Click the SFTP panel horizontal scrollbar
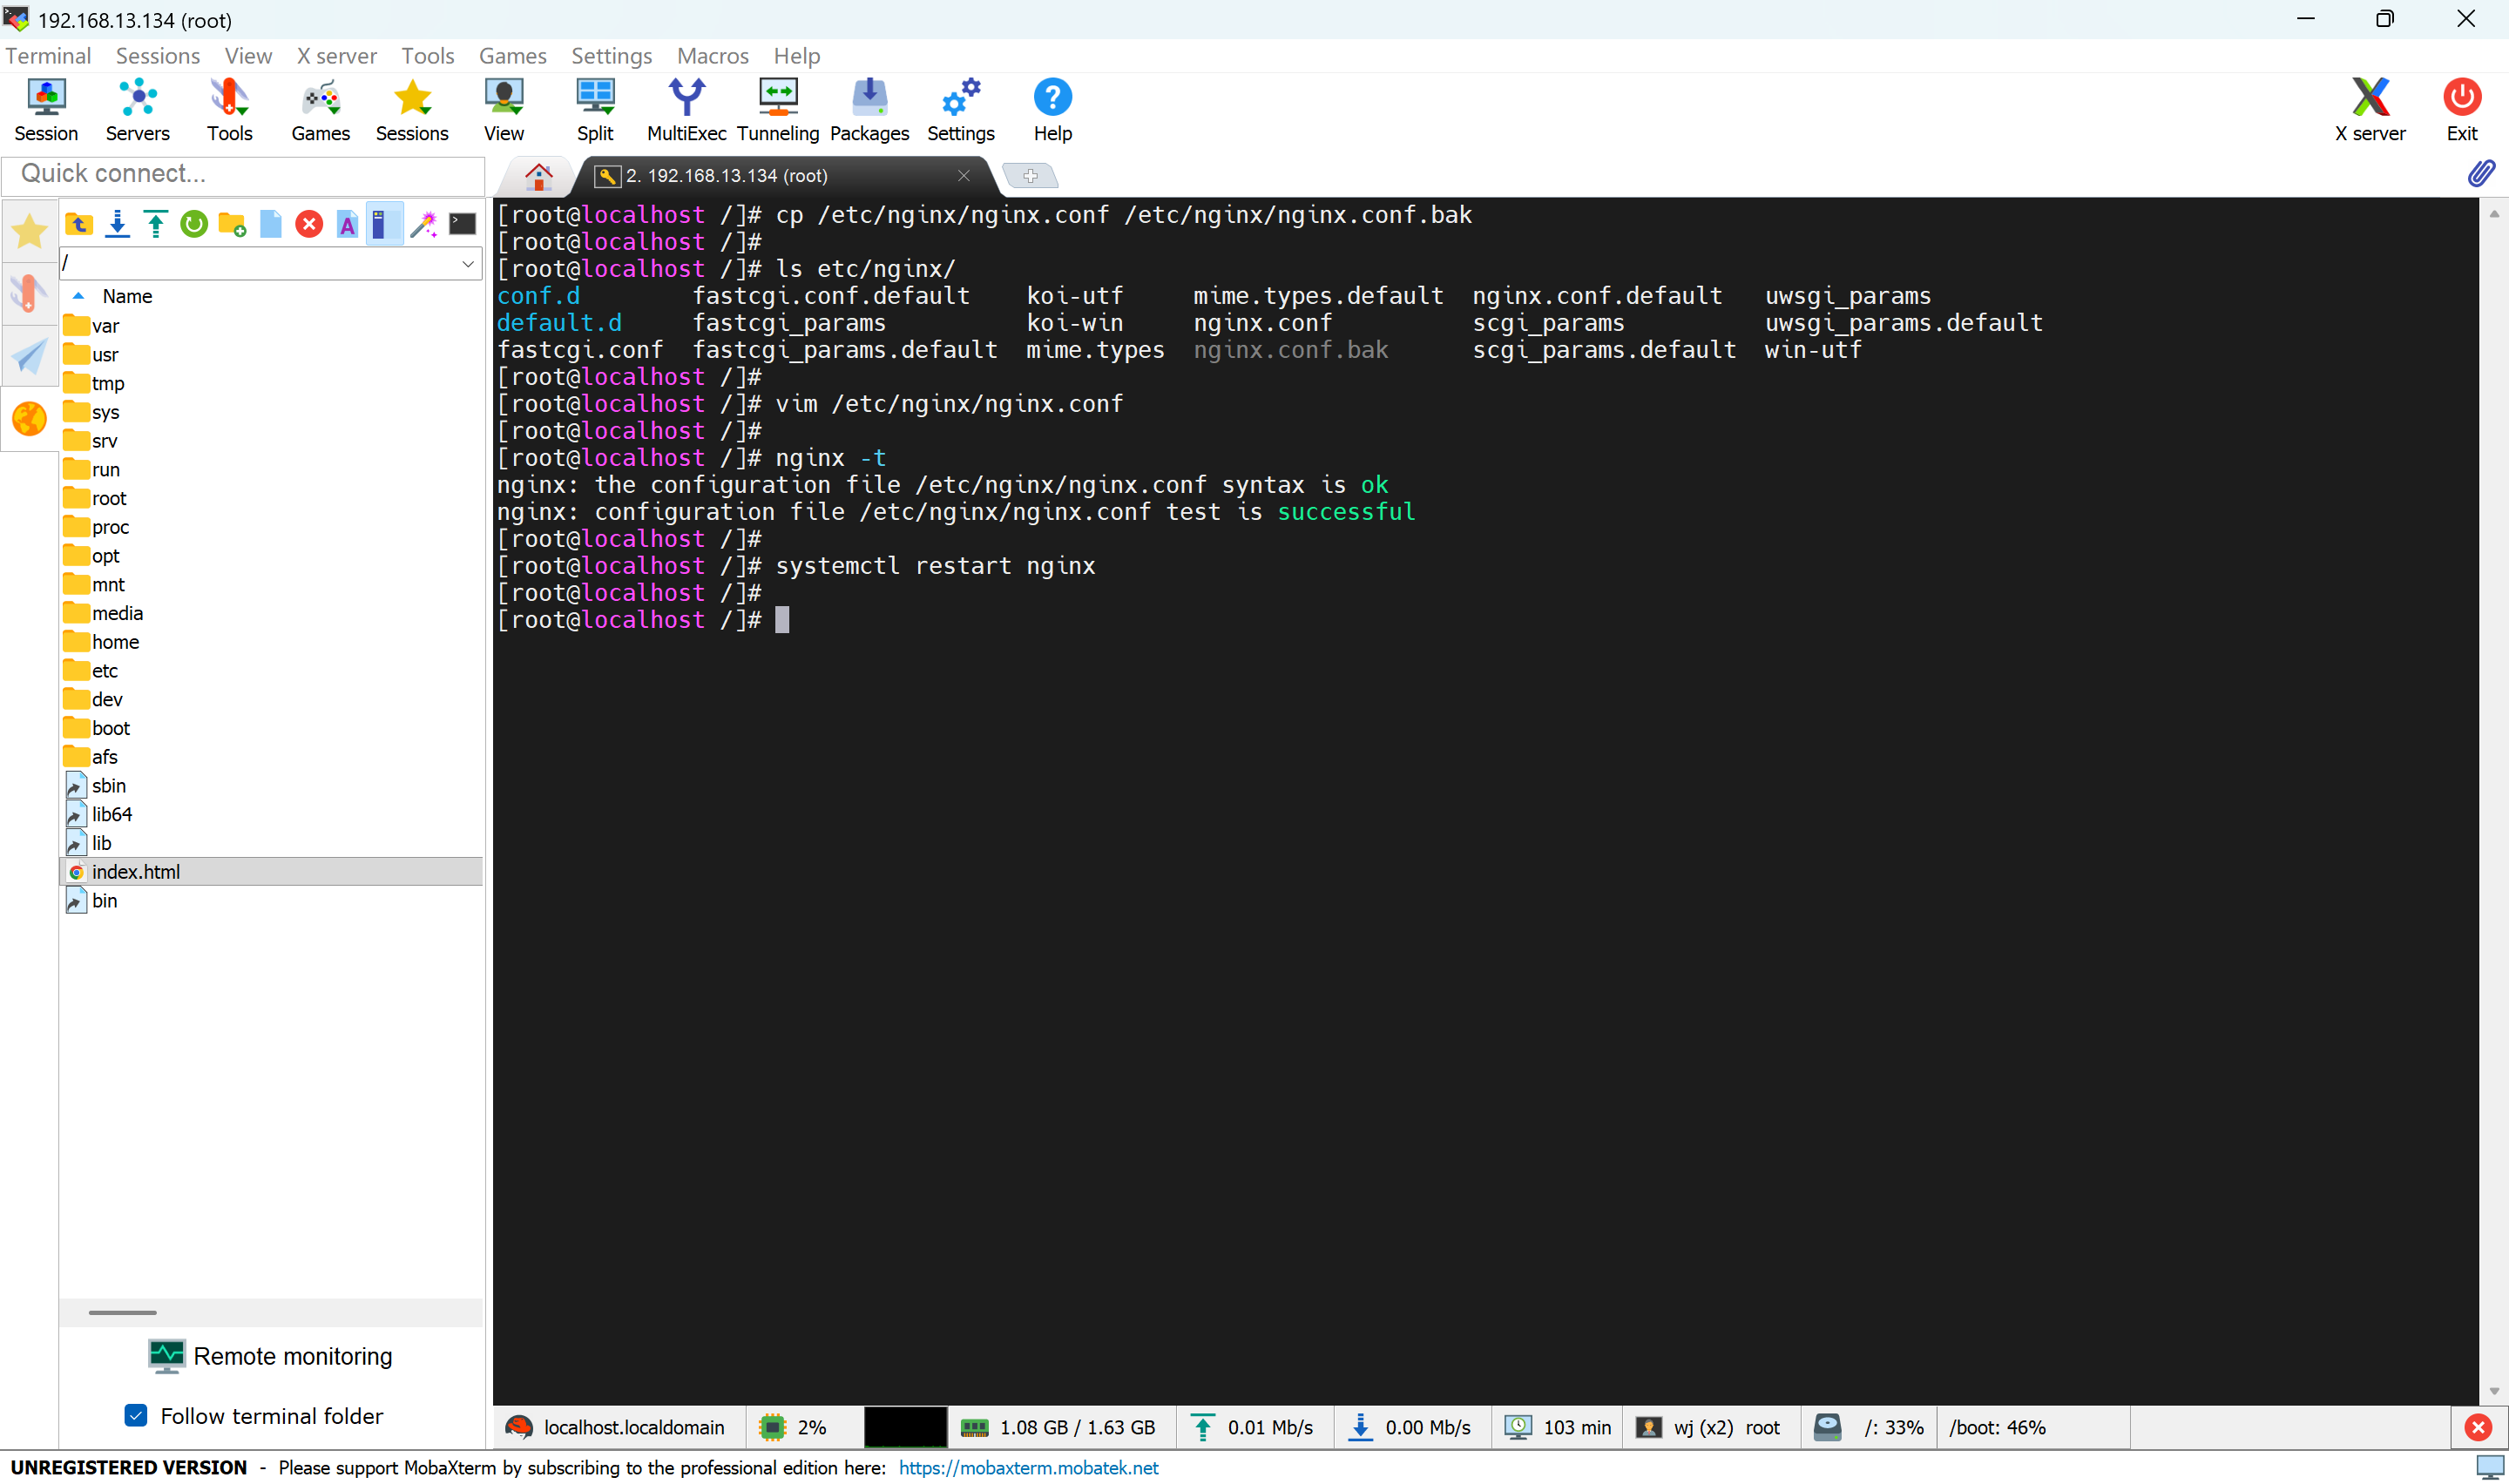 [122, 1312]
